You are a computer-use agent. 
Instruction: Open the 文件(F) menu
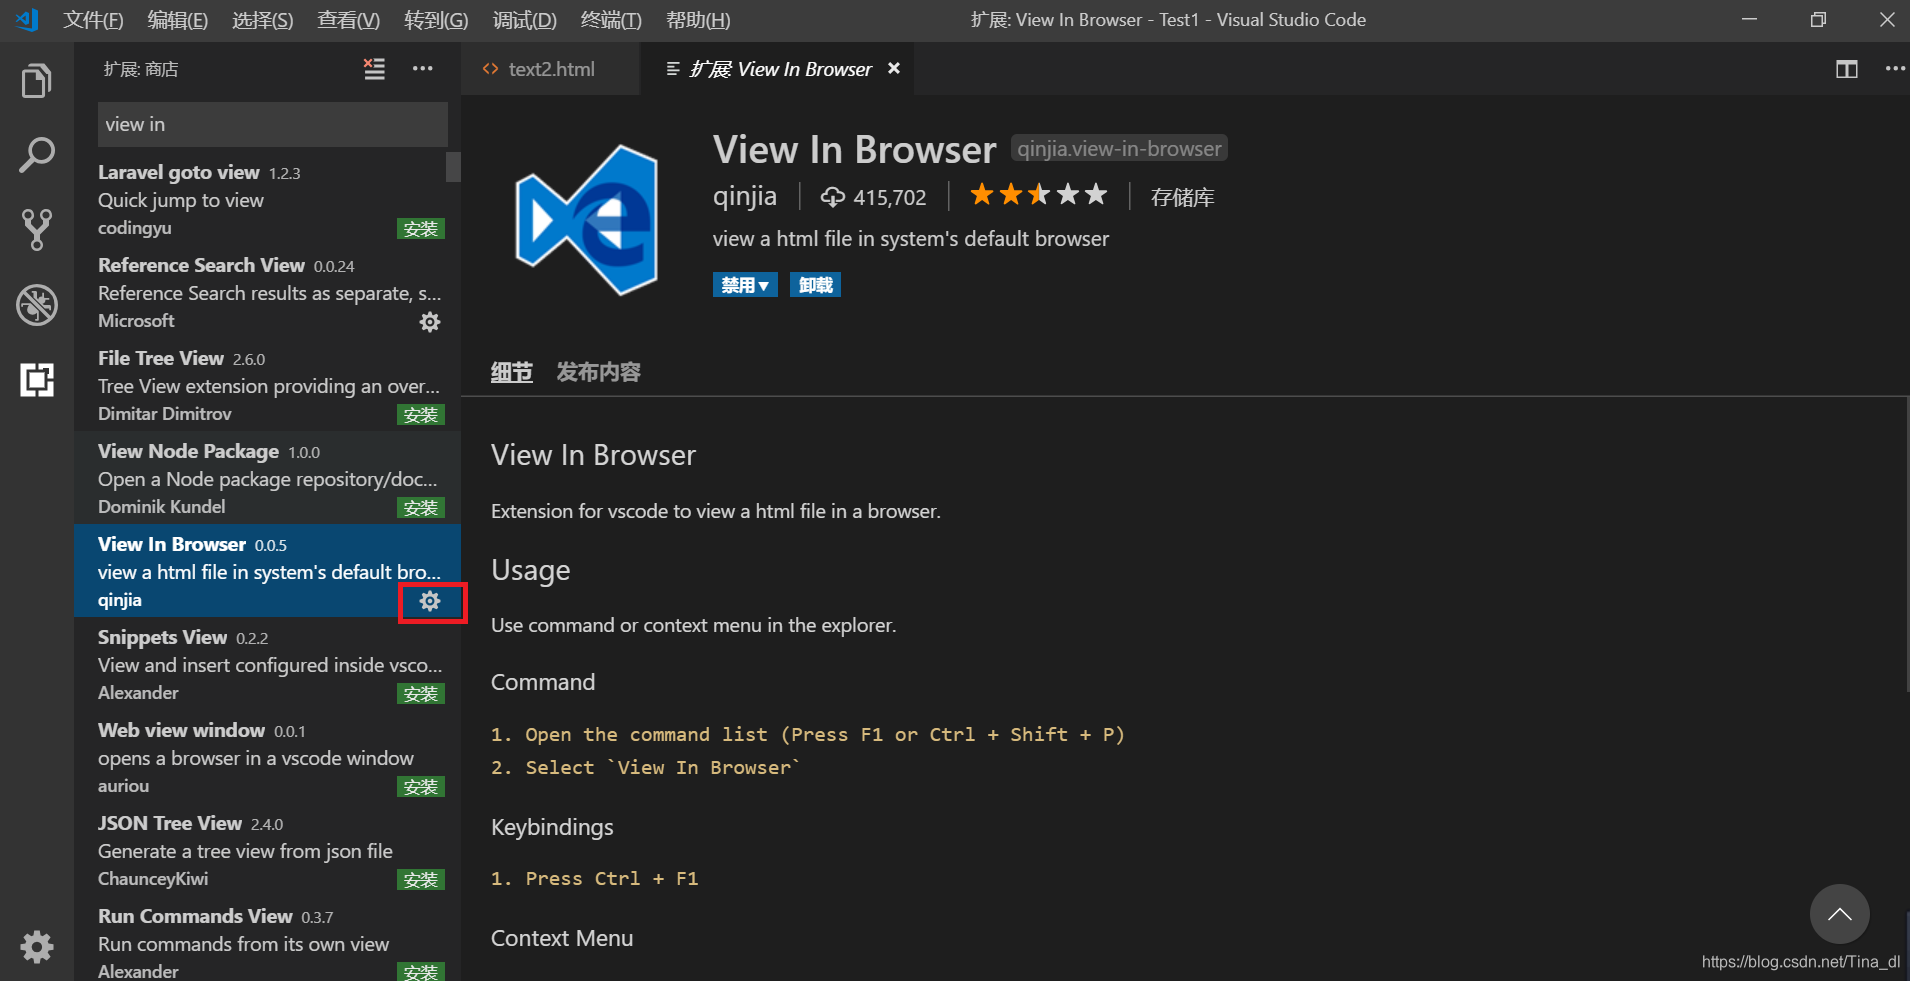click(93, 20)
